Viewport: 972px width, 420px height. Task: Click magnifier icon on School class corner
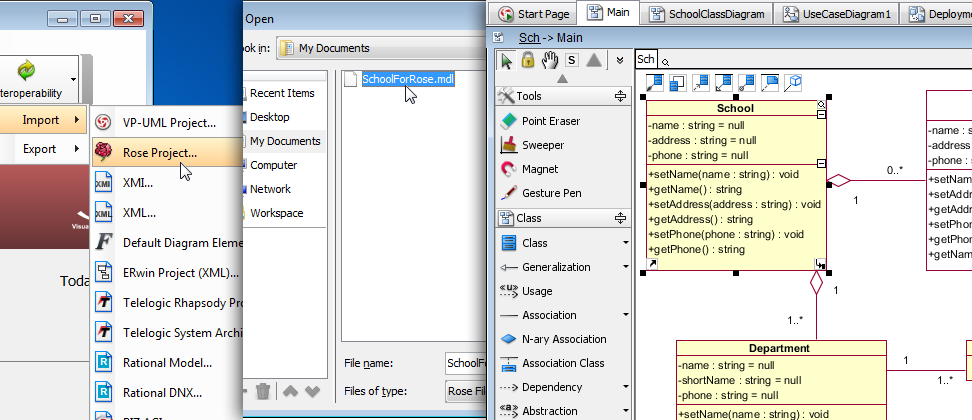point(821,105)
